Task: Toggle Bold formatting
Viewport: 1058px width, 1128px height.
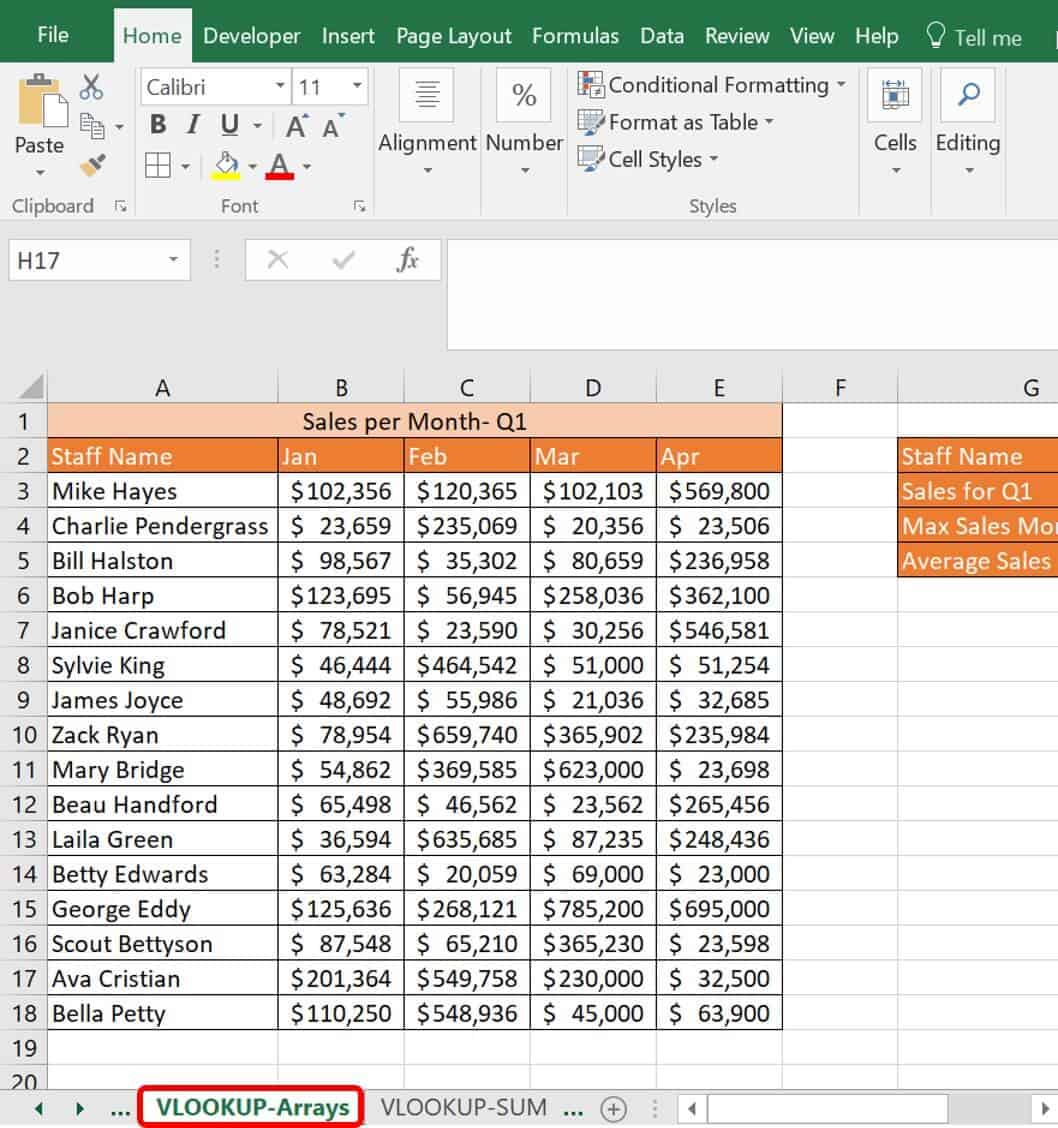Action: (x=158, y=125)
